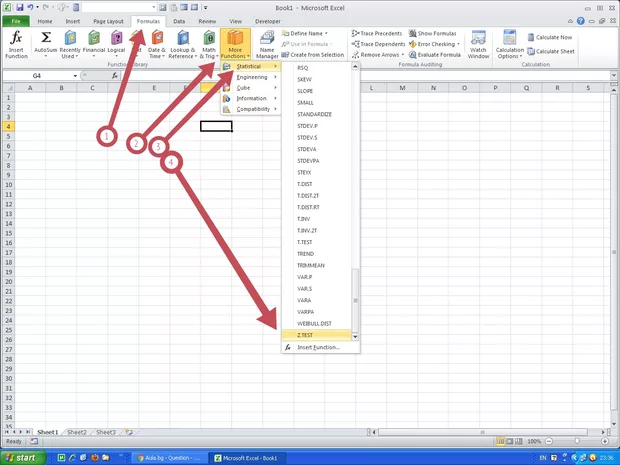Select Z.TEST from the function list
Viewport: 620px width, 465px height.
pyautogui.click(x=316, y=335)
